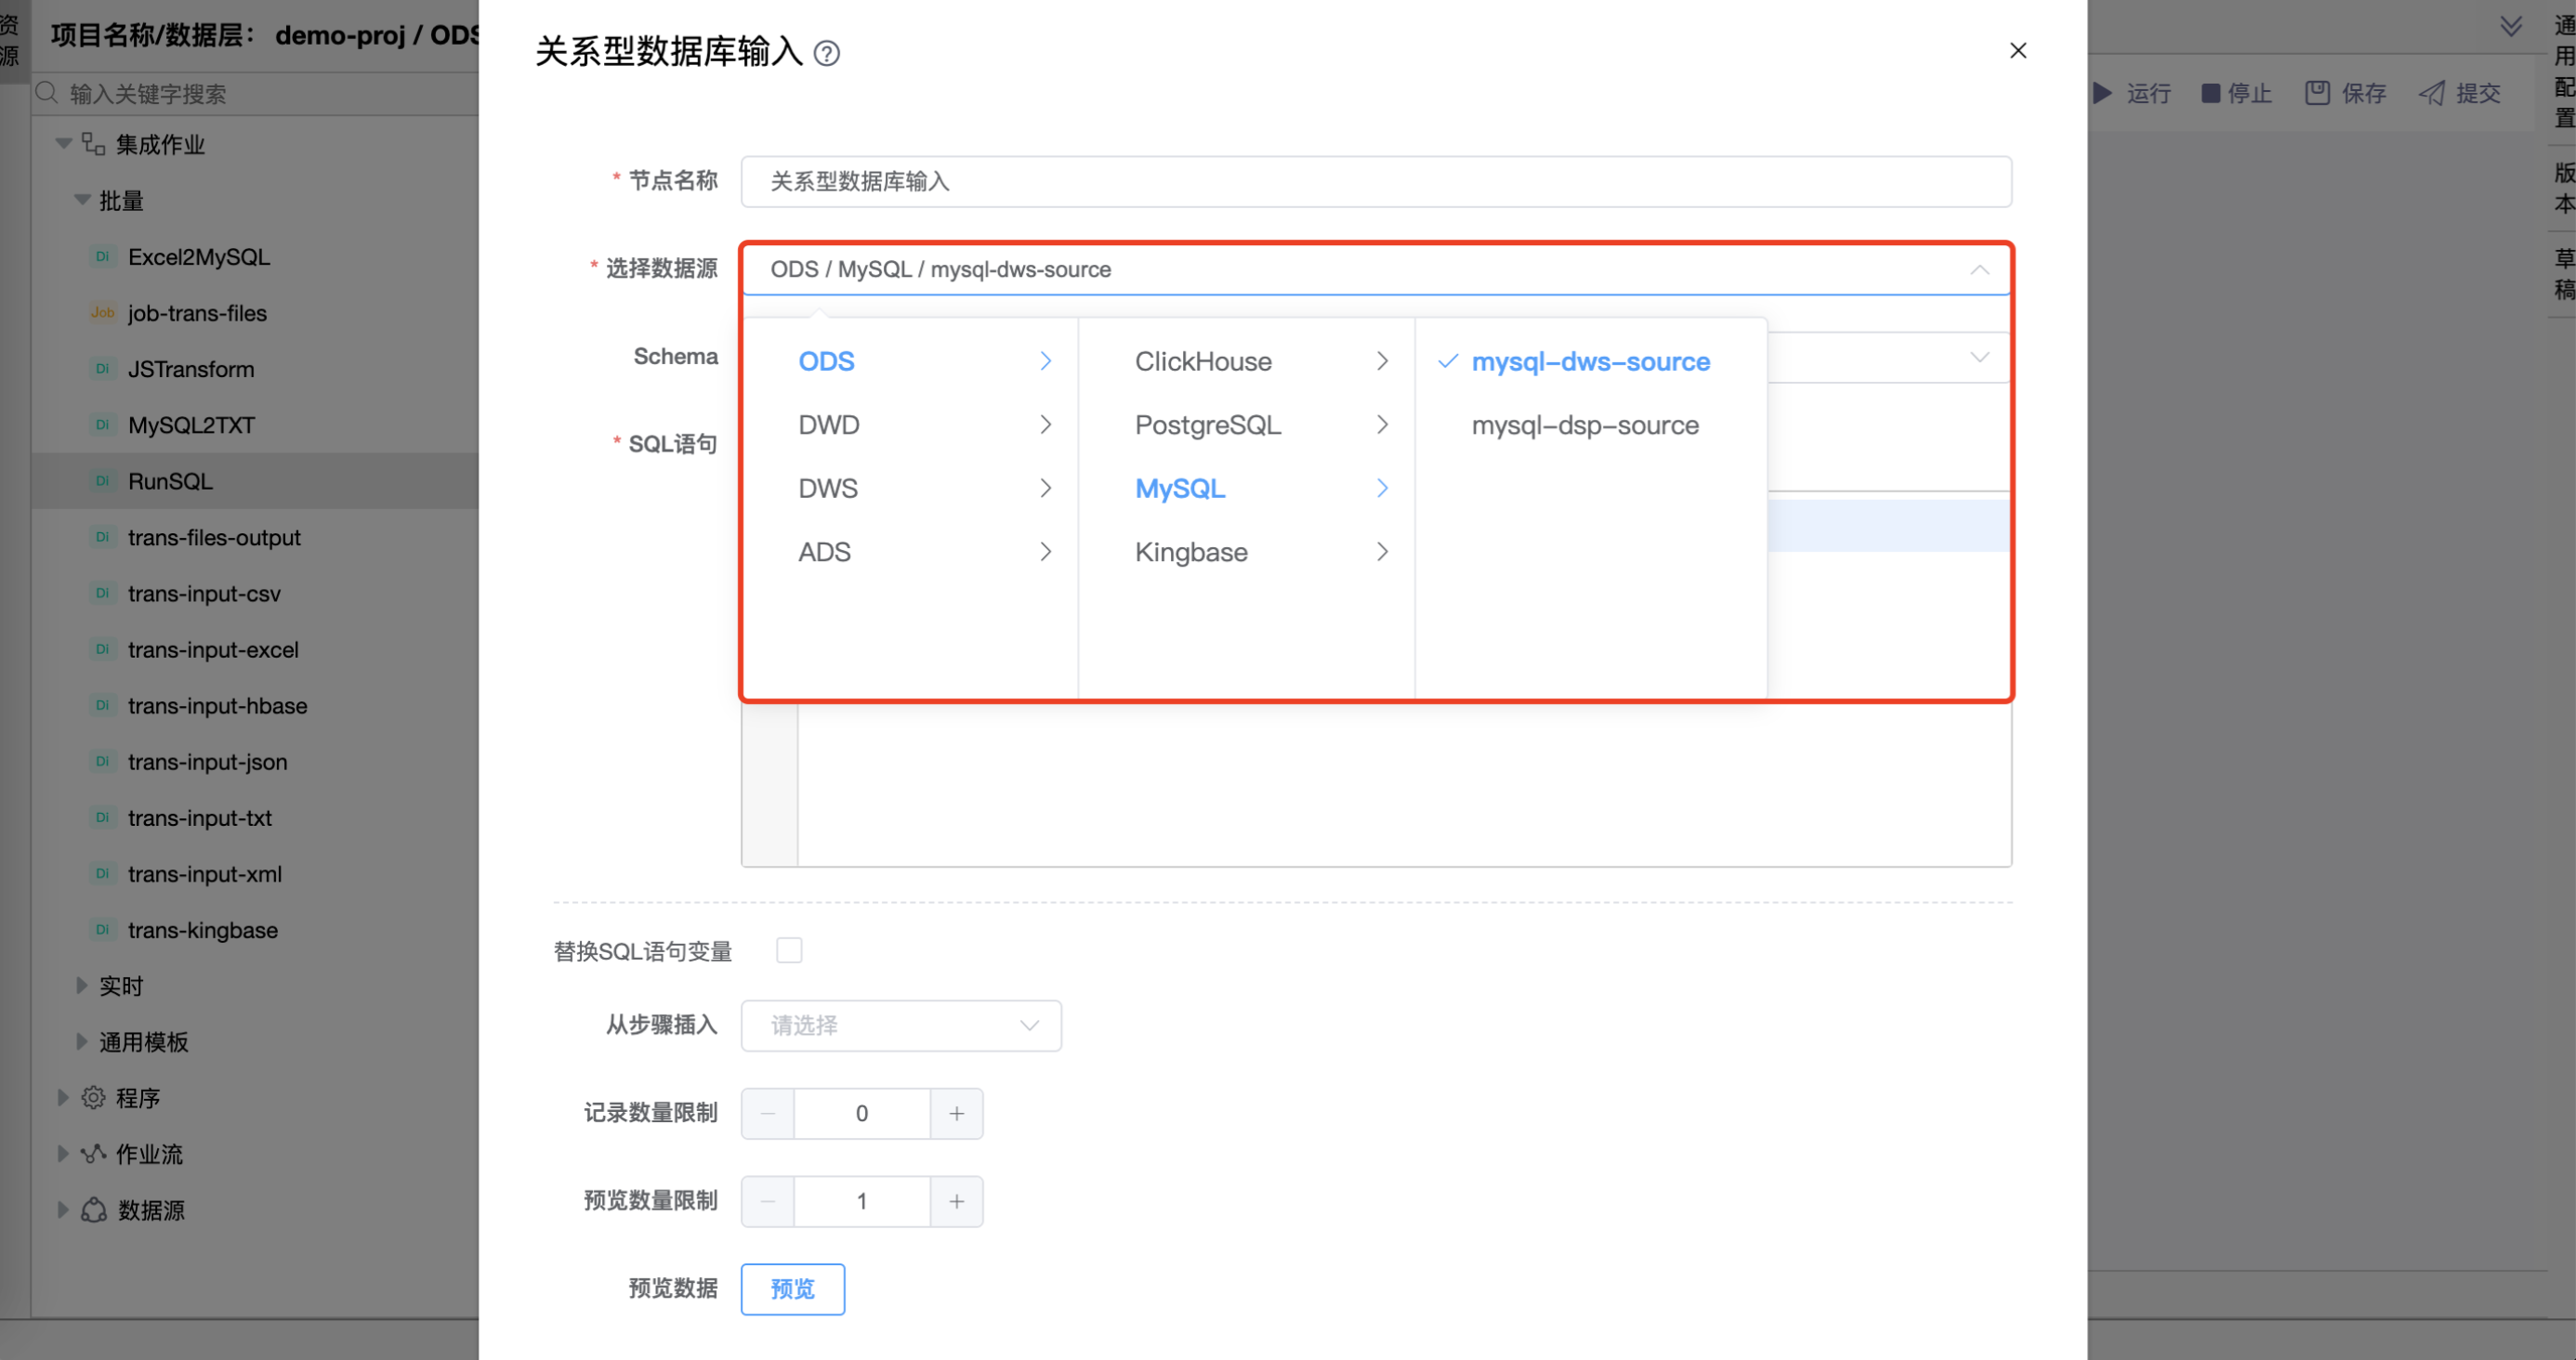Enable 替换SQL语句变量 checkbox

(789, 950)
